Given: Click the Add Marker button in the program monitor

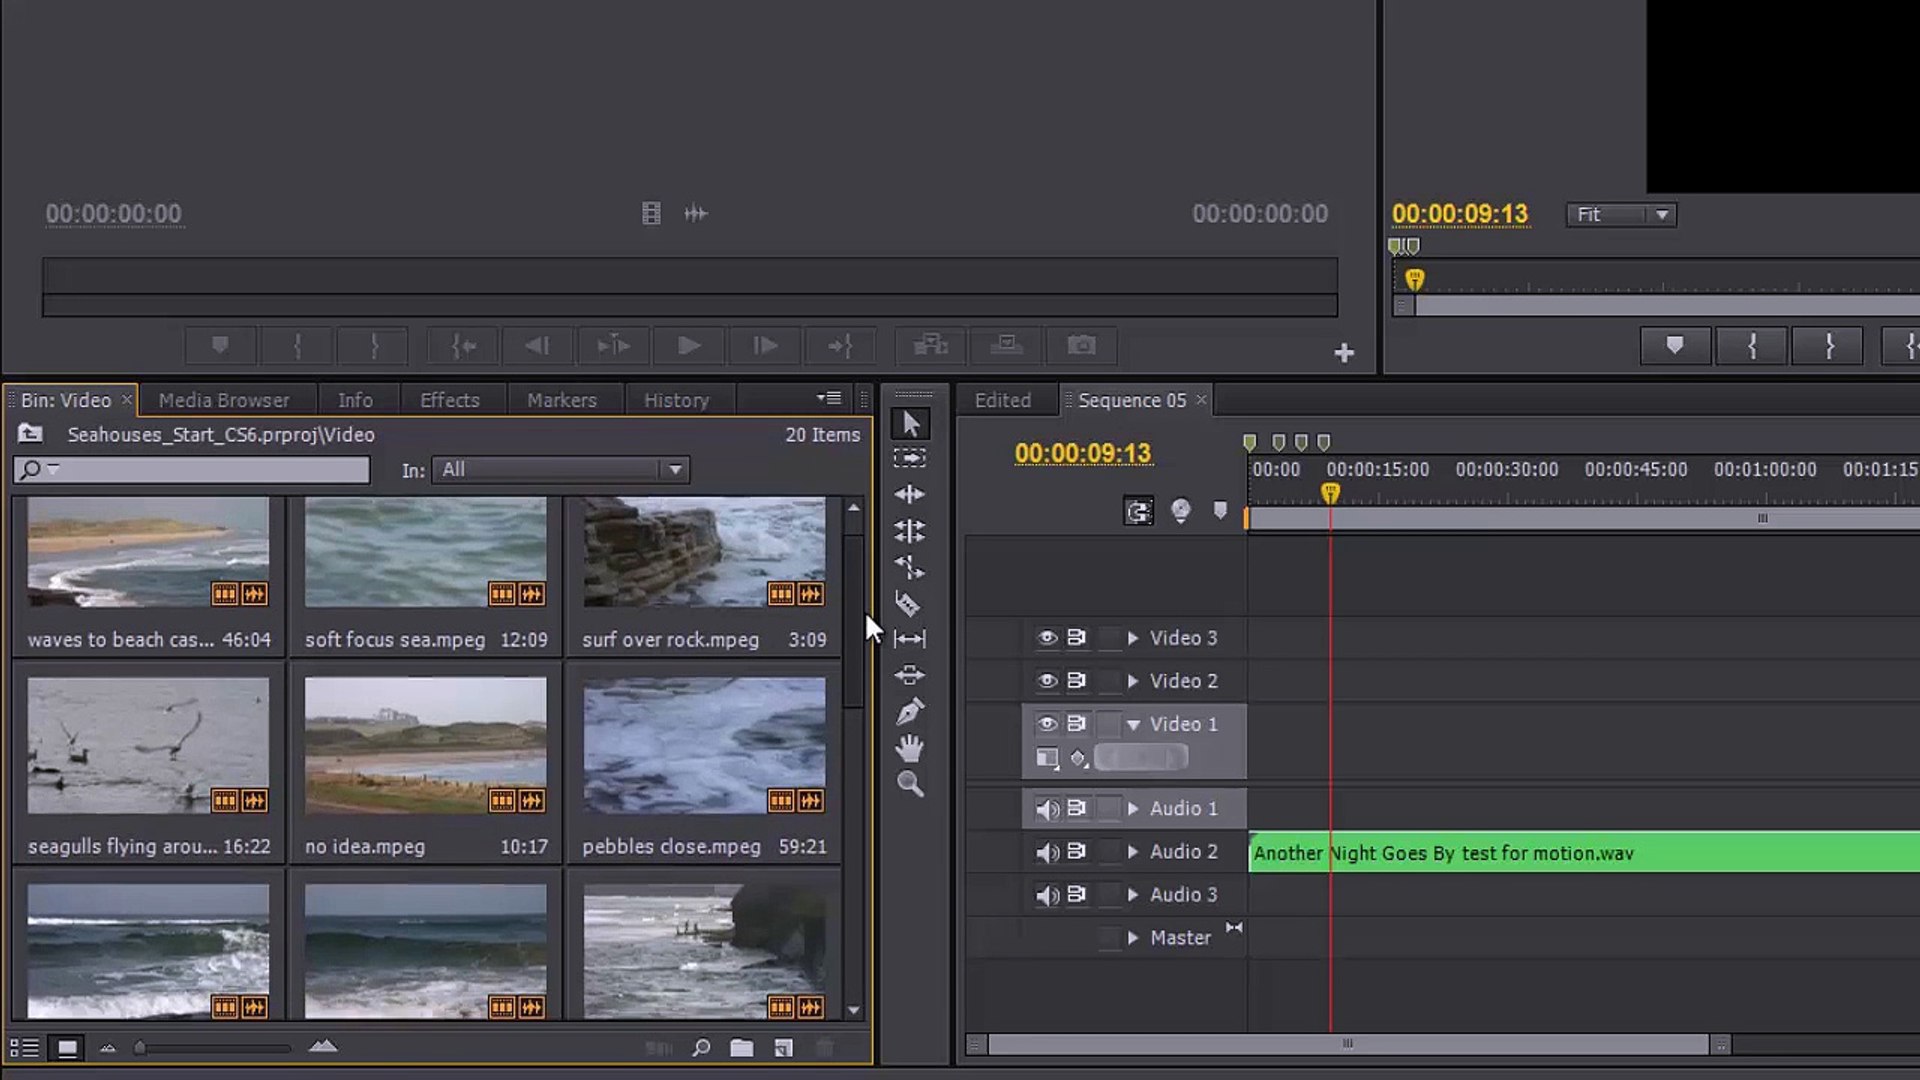Looking at the screenshot, I should coord(1674,345).
